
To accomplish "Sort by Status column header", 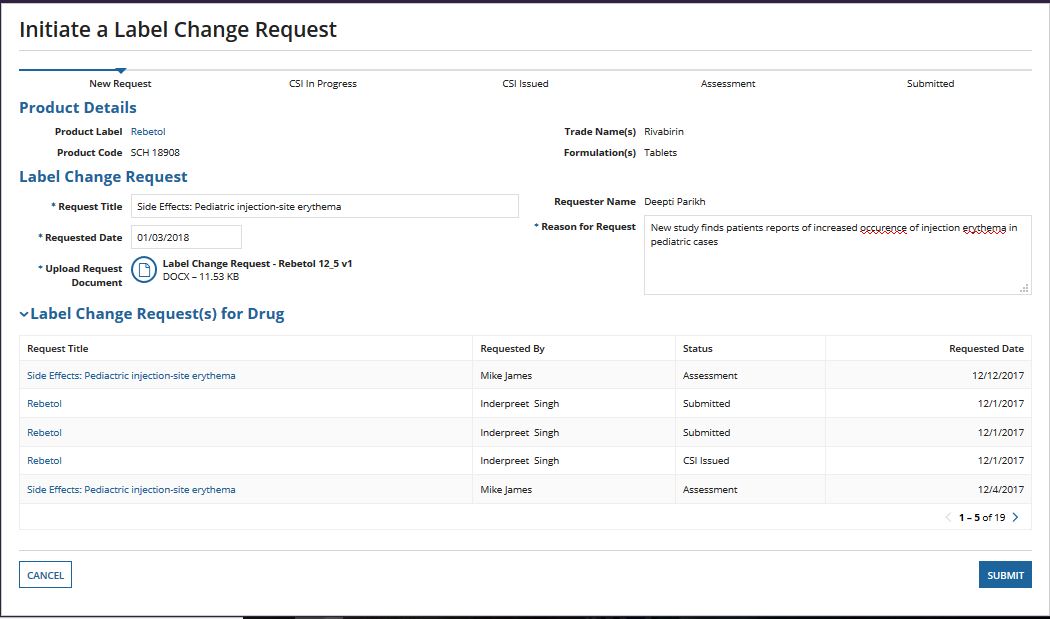I will point(697,348).
